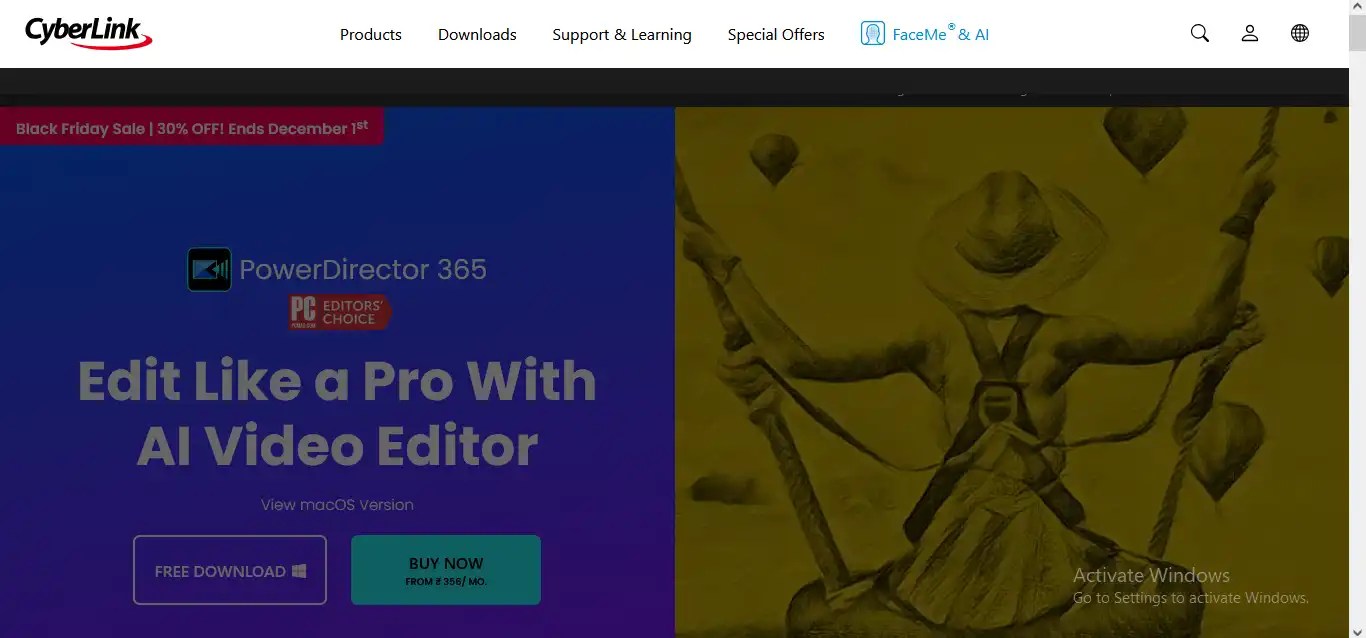Follow the View macOS Version link
The width and height of the screenshot is (1366, 638).
337,505
